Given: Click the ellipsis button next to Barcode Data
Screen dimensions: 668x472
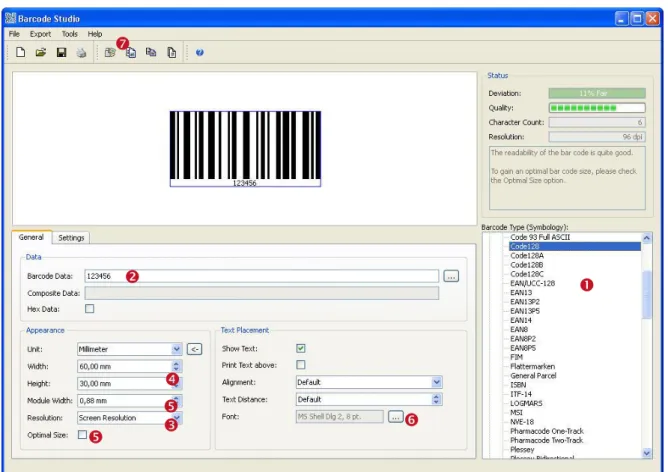Looking at the screenshot, I should click(x=451, y=276).
